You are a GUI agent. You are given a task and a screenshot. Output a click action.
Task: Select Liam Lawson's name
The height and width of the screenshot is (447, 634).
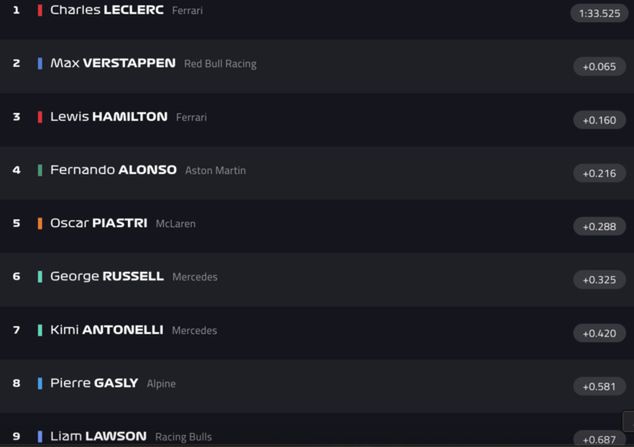pyautogui.click(x=98, y=436)
